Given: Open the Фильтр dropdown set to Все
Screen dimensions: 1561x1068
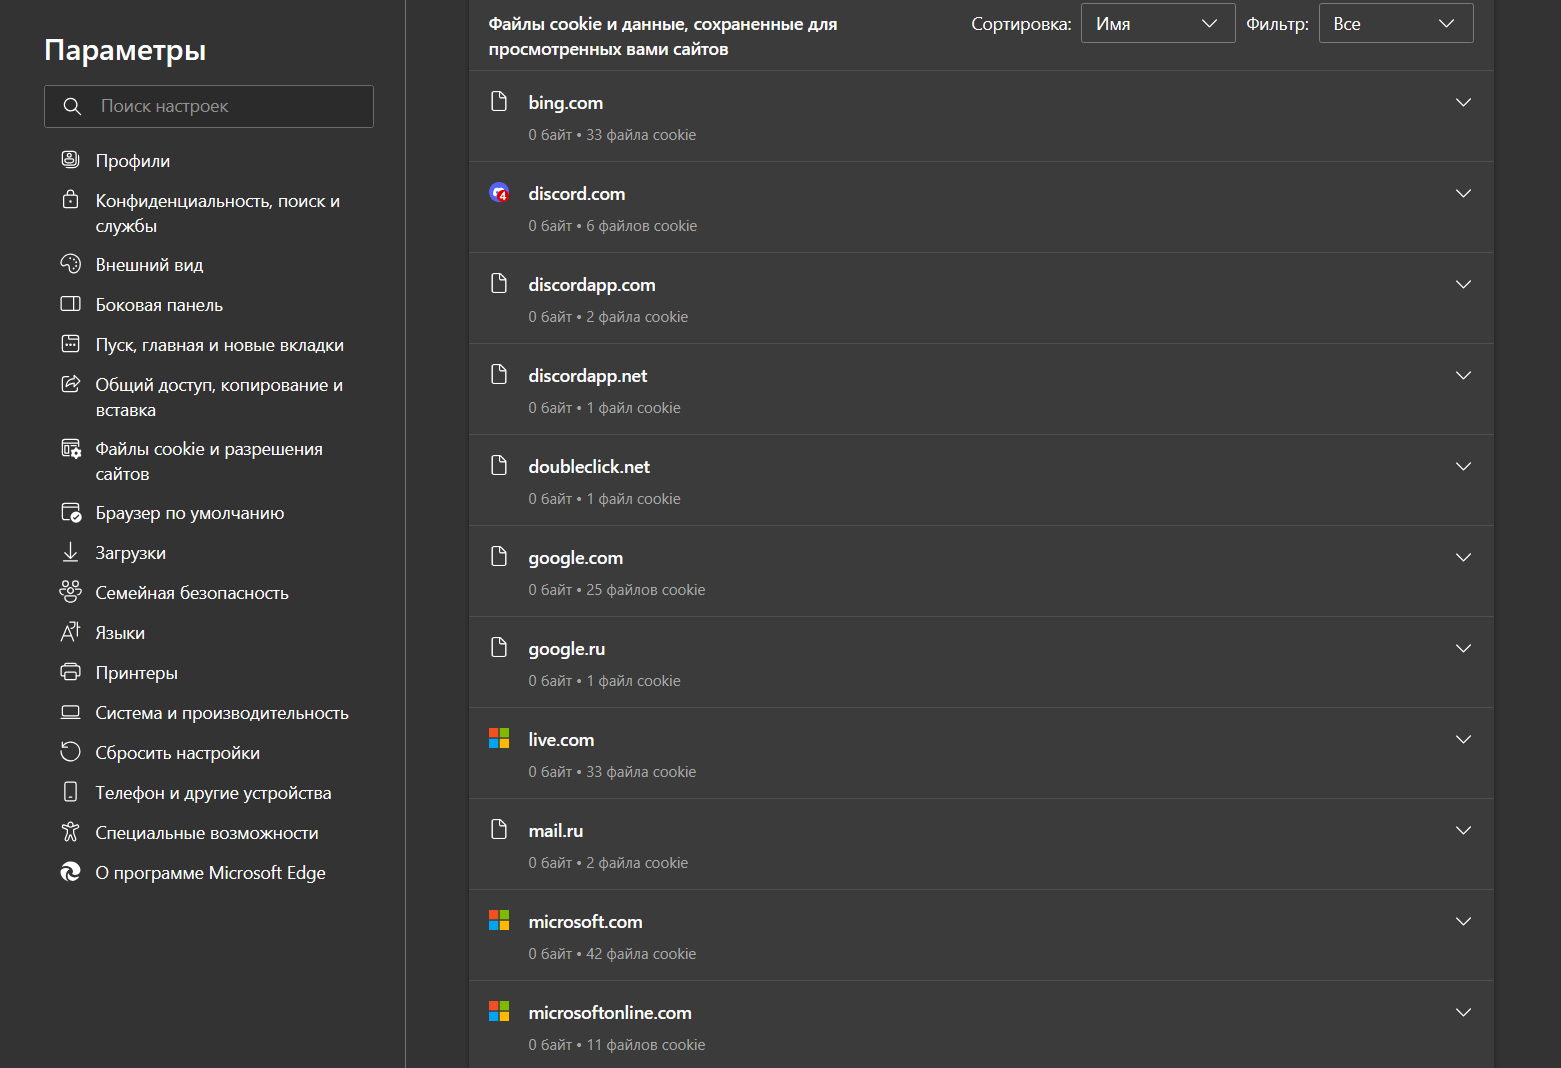Looking at the screenshot, I should pyautogui.click(x=1396, y=23).
